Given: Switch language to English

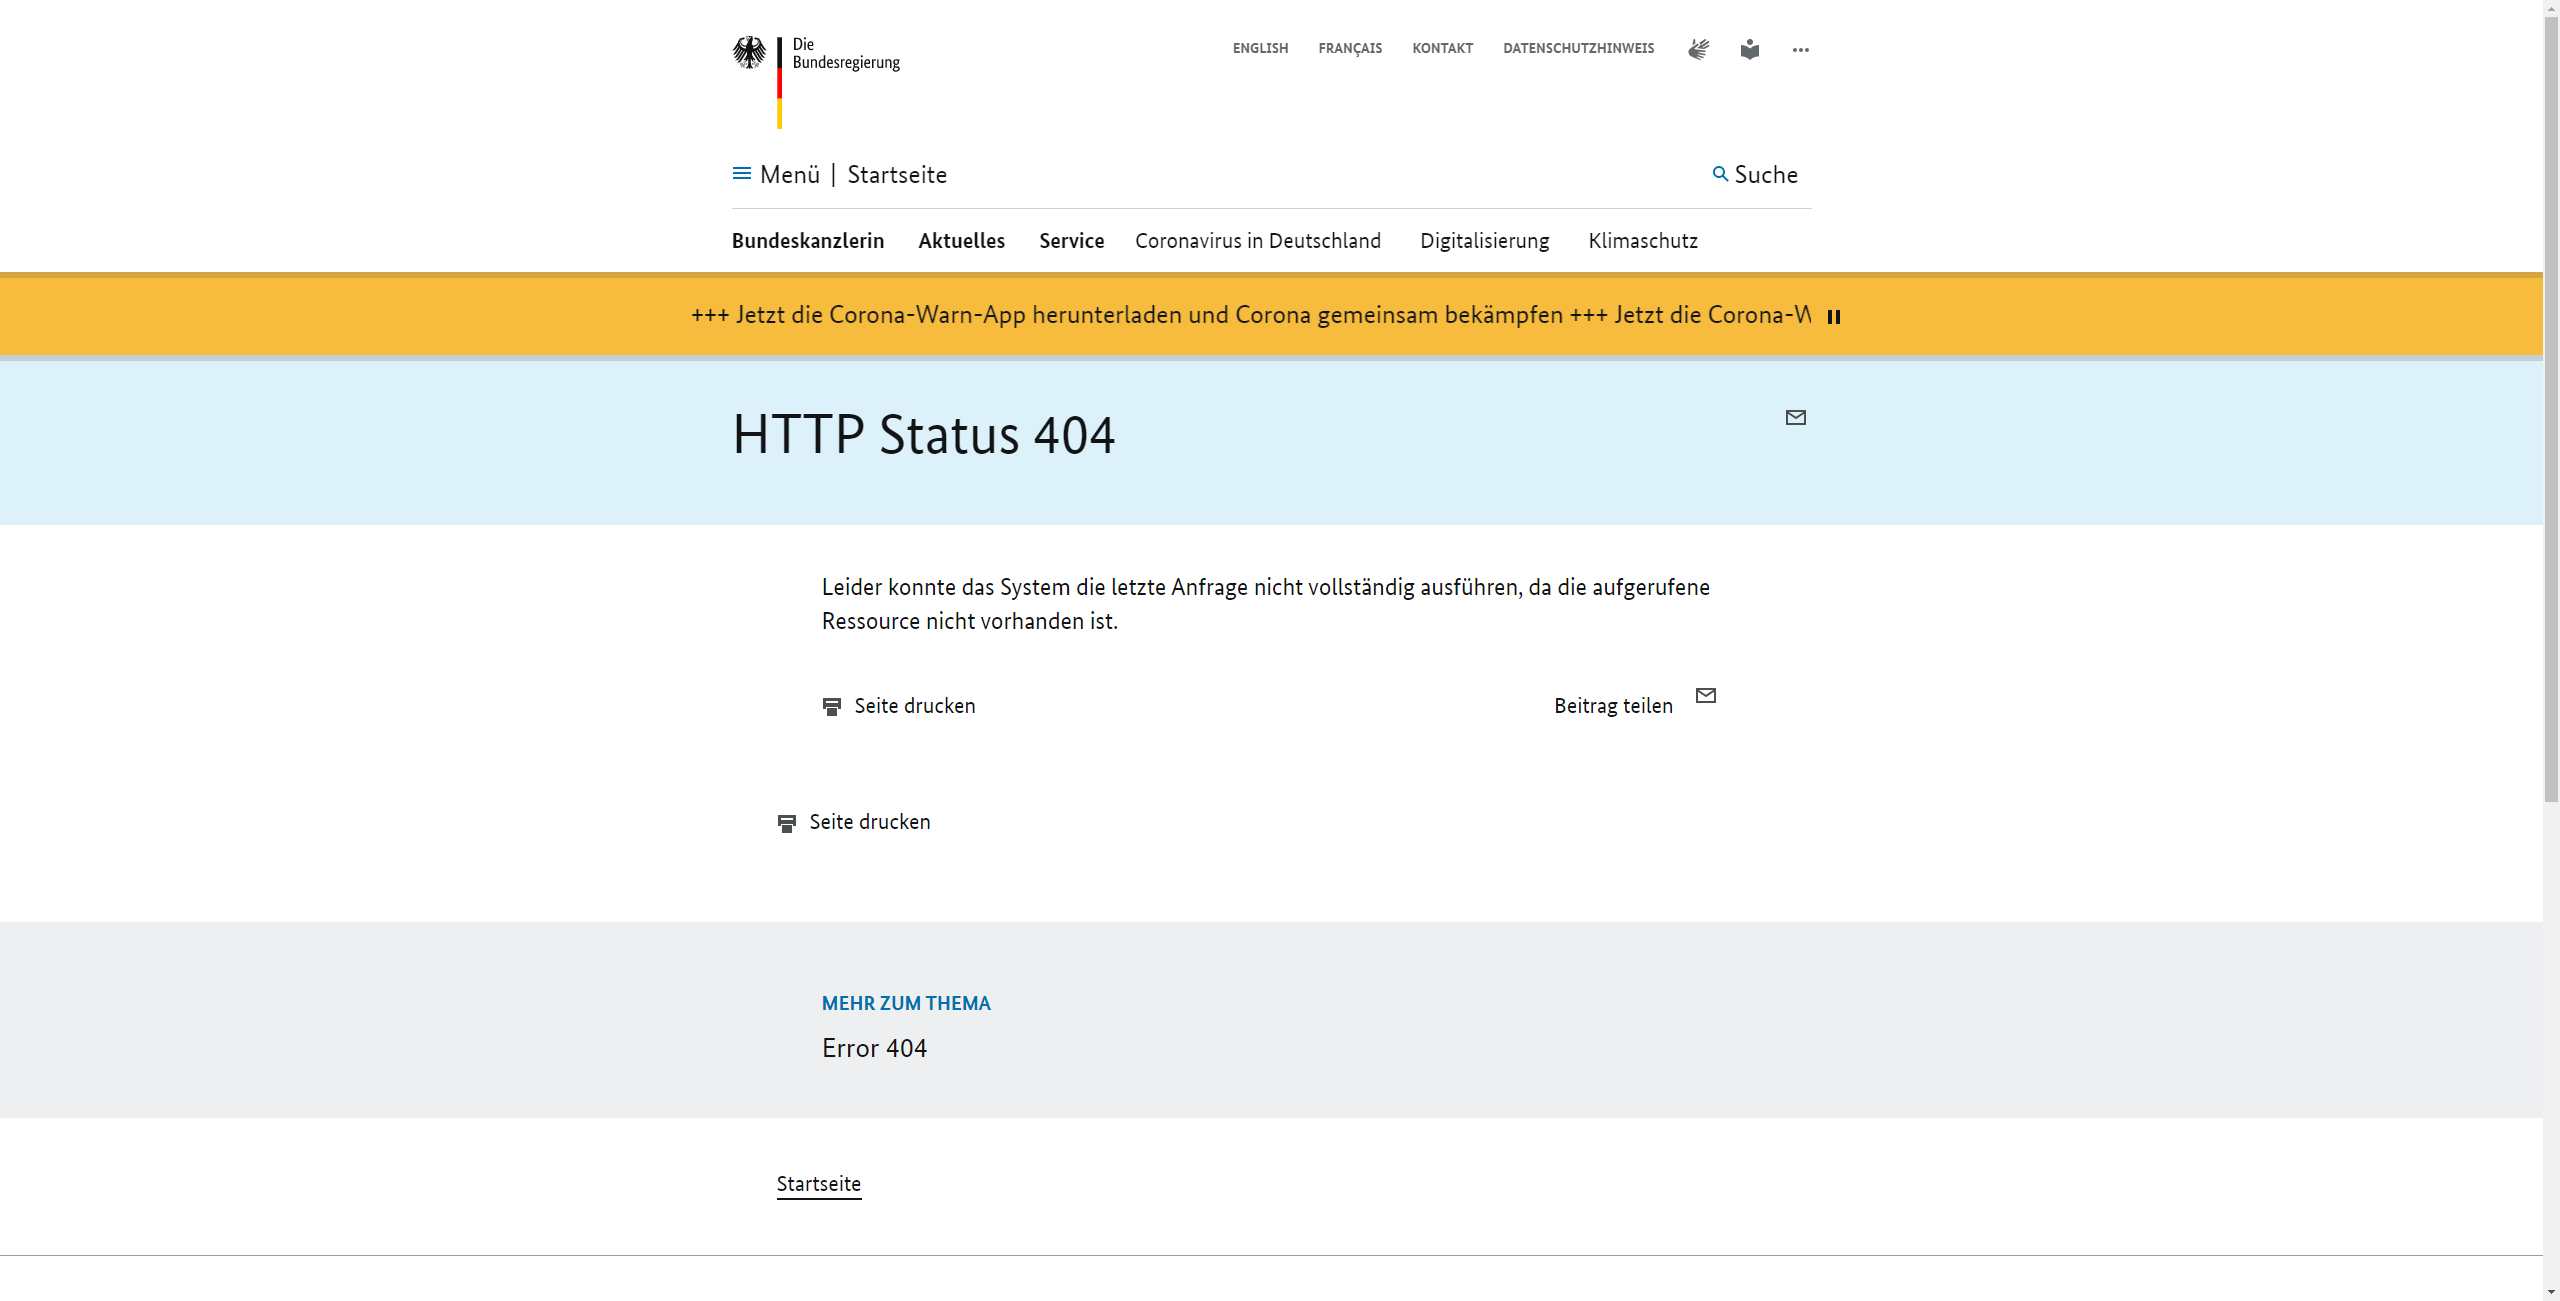Looking at the screenshot, I should (1260, 48).
